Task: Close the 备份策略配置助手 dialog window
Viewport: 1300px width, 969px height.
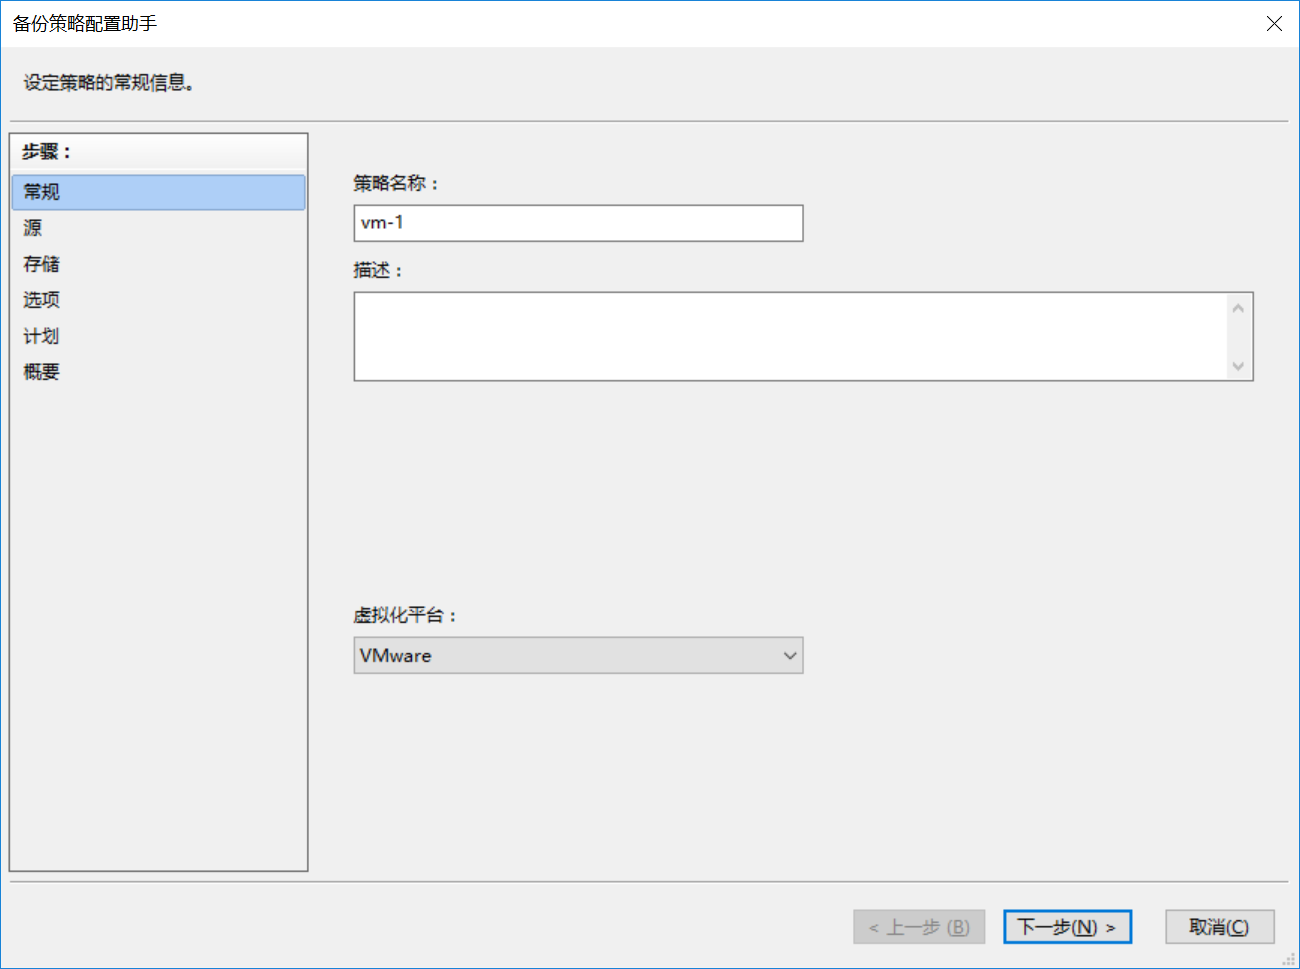Action: 1274,24
